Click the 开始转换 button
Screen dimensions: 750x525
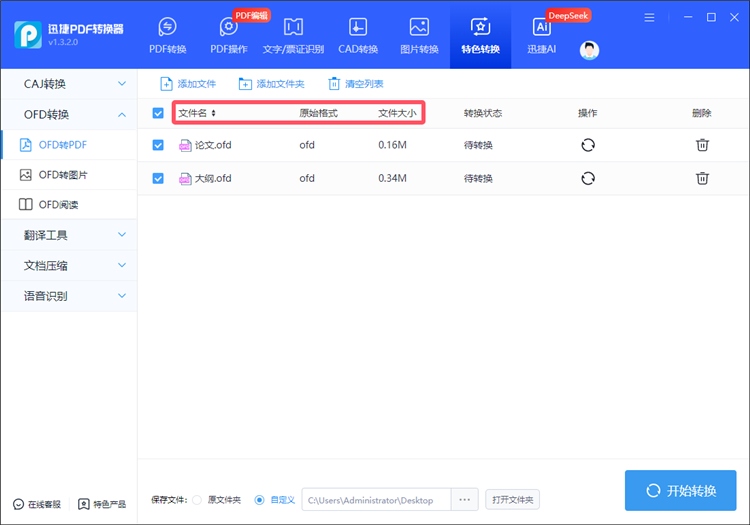click(680, 491)
